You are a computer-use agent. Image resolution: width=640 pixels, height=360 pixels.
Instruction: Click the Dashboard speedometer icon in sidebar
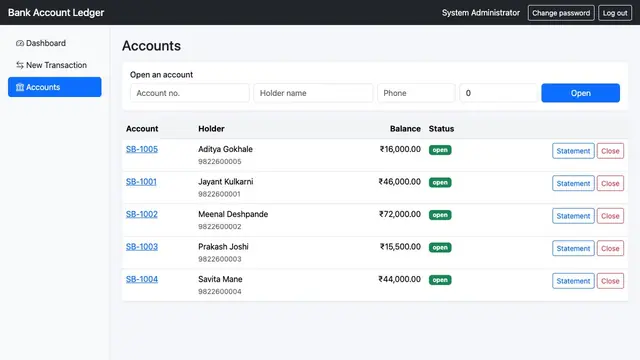click(x=20, y=43)
